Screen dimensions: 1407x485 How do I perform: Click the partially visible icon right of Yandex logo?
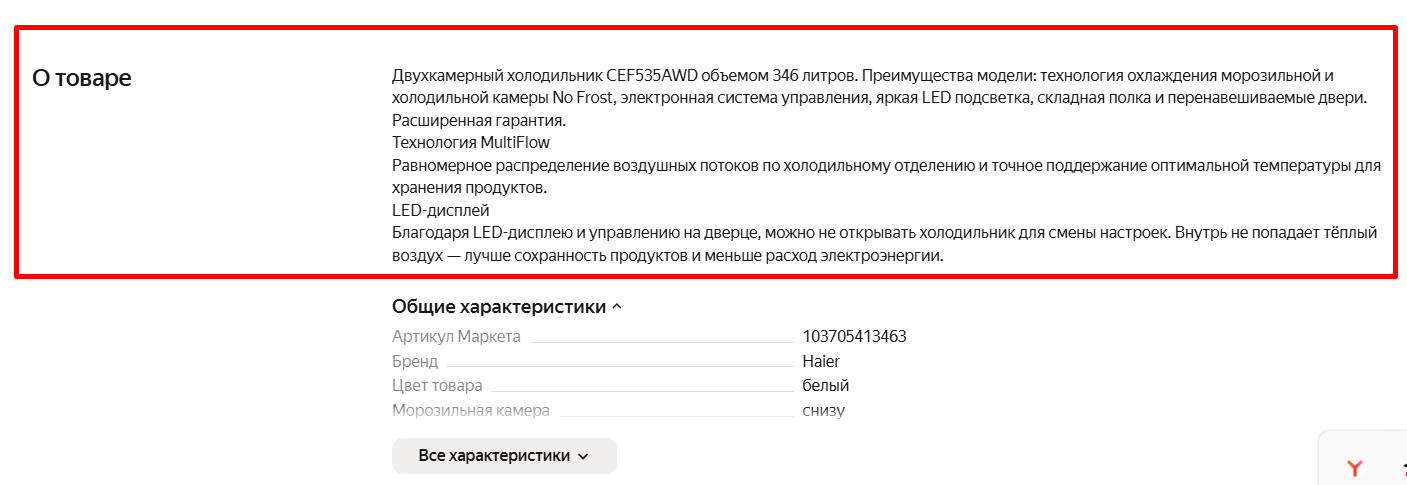(x=1402, y=468)
